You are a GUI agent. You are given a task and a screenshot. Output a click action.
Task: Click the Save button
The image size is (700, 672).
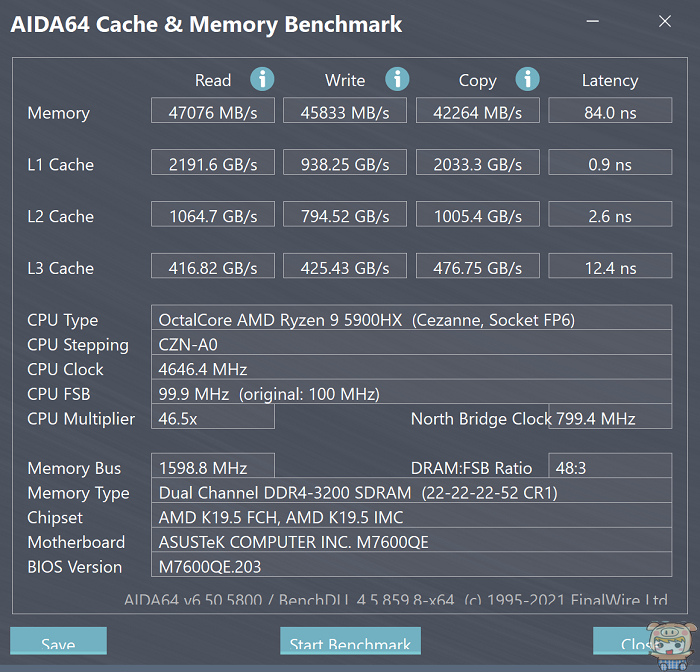58,643
